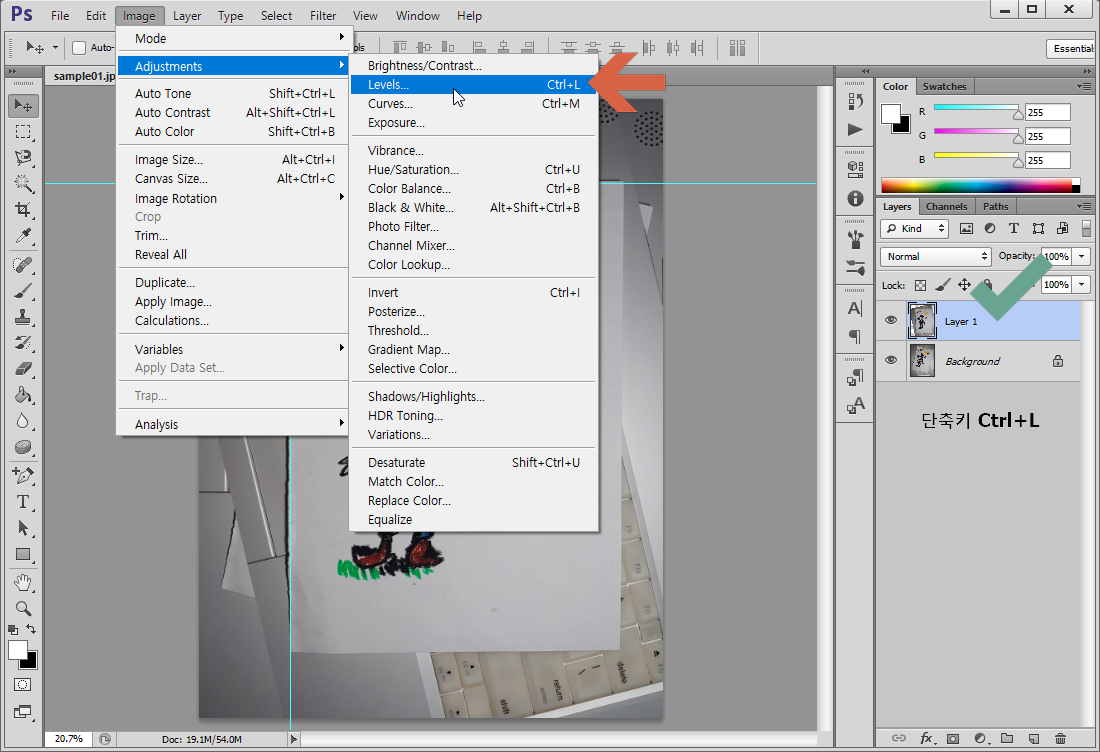This screenshot has height=752, width=1100.
Task: Toggle type layer filter
Action: point(1014,229)
